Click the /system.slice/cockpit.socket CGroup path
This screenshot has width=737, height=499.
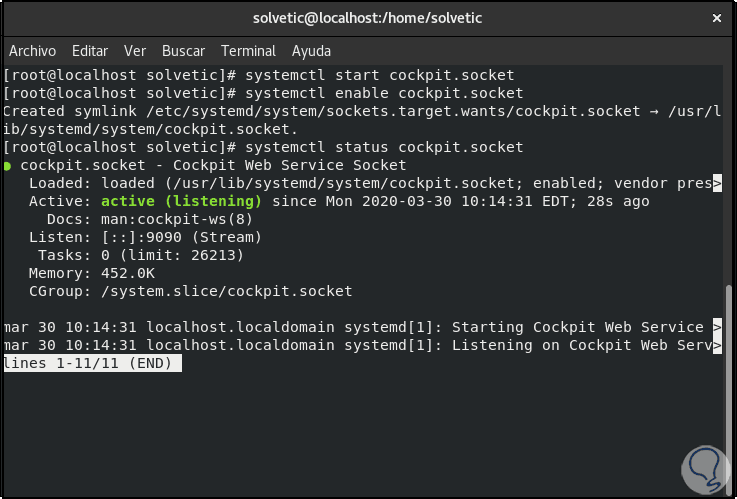(x=227, y=292)
